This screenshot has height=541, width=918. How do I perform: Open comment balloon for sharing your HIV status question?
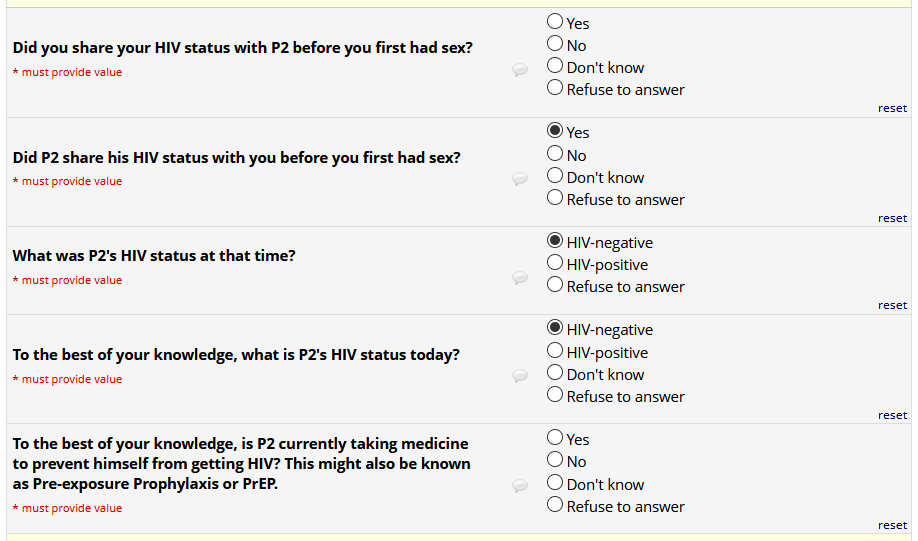(x=520, y=70)
